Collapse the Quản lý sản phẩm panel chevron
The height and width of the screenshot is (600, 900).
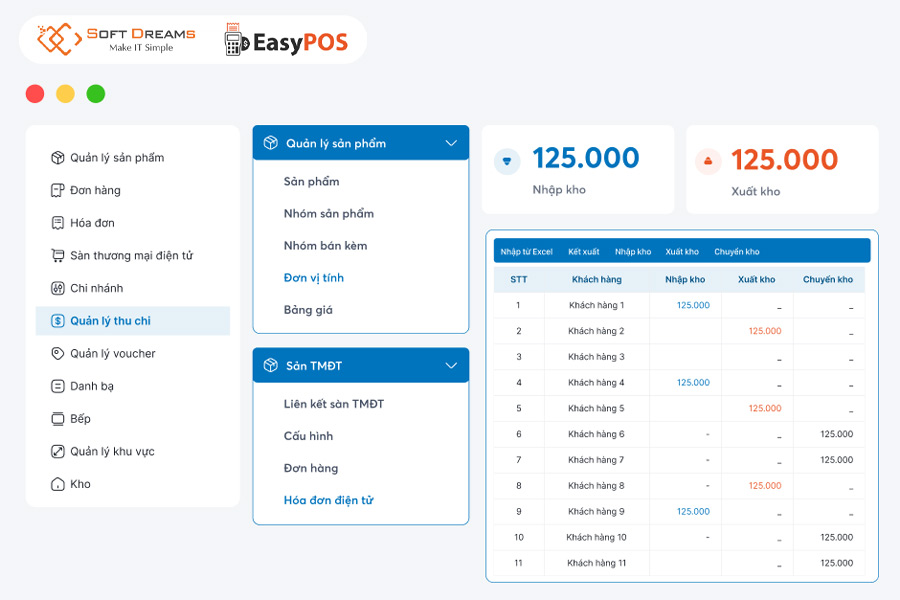(x=452, y=142)
